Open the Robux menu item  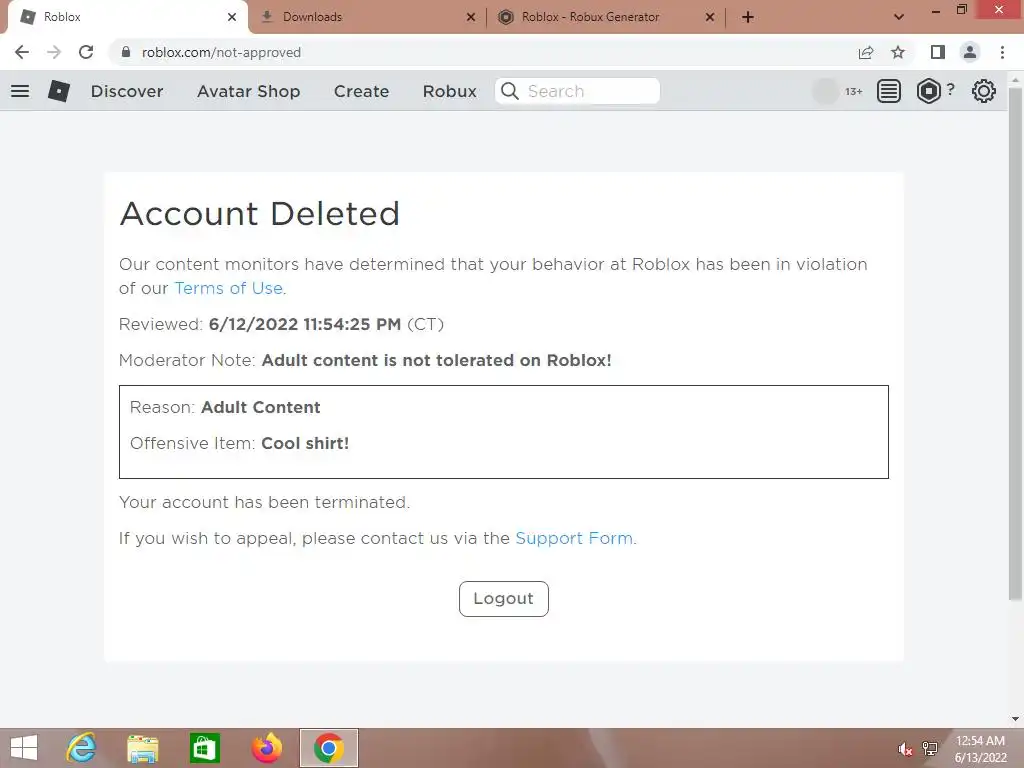pos(450,91)
